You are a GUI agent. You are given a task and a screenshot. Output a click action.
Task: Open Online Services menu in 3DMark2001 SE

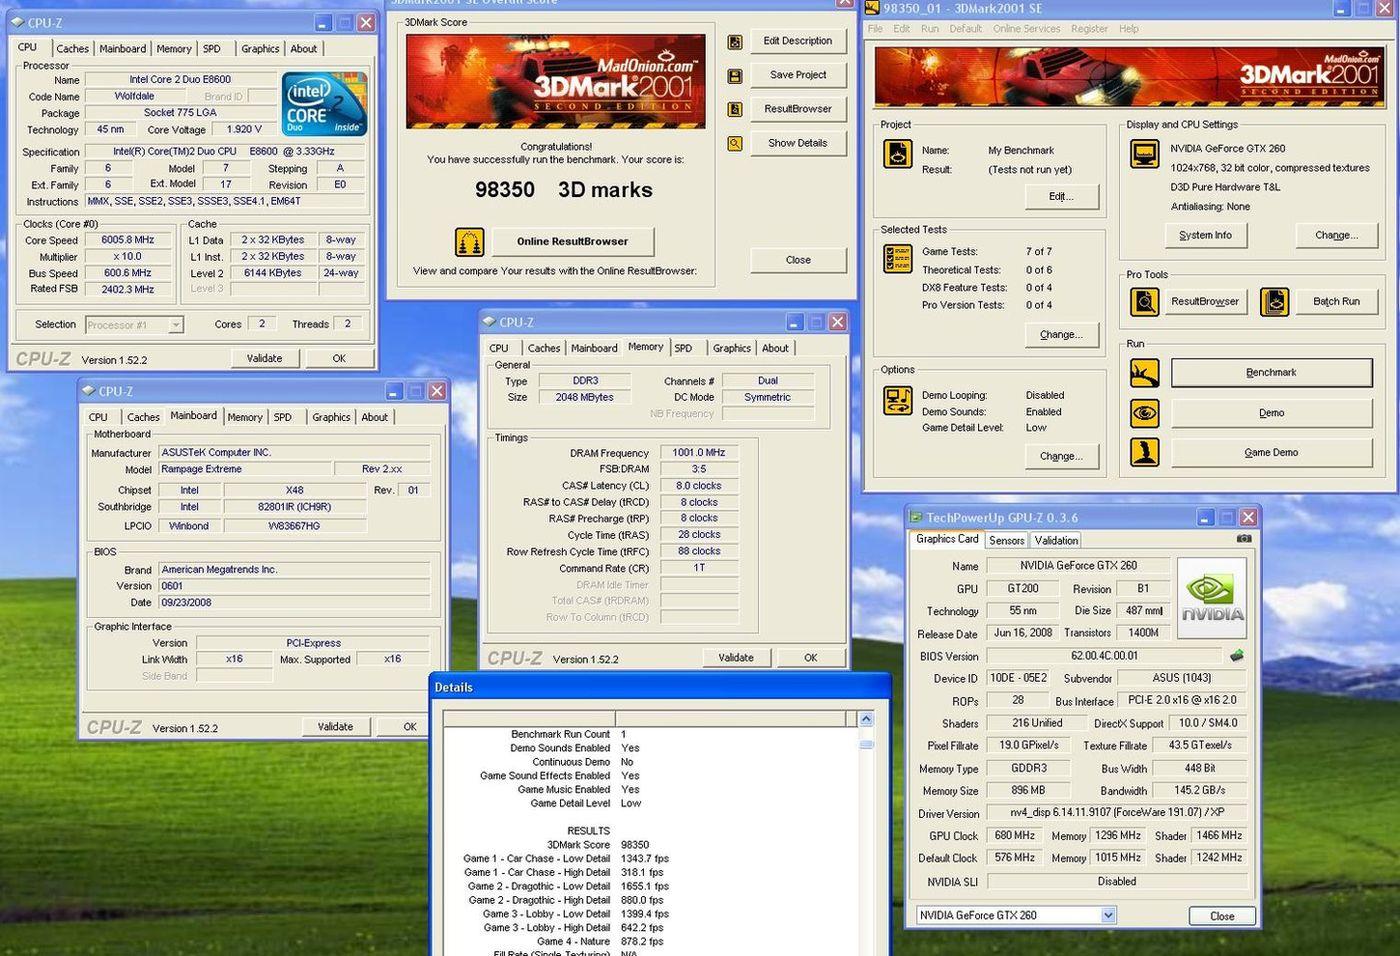tap(1026, 29)
